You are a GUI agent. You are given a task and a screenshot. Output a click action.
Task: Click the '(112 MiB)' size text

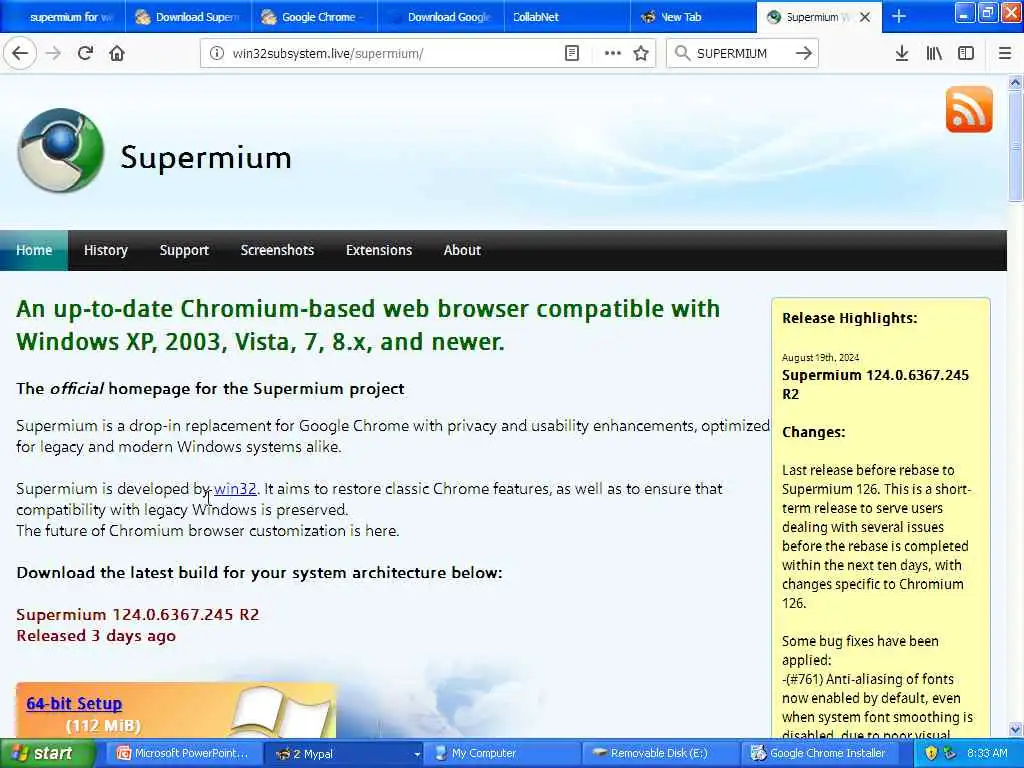pyautogui.click(x=103, y=726)
